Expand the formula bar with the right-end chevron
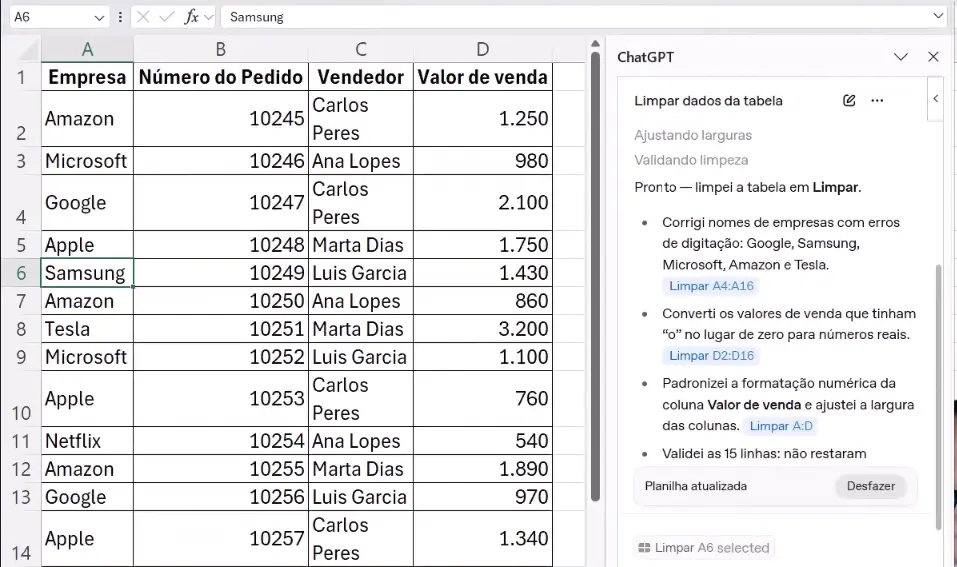This screenshot has width=957, height=567. tap(938, 16)
